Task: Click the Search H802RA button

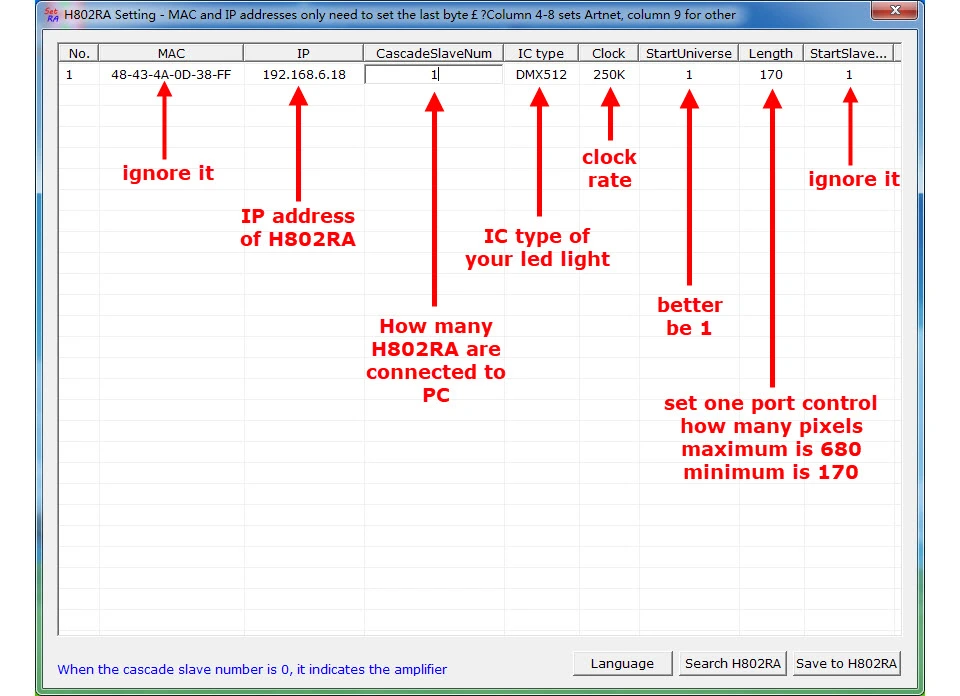Action: click(x=732, y=664)
